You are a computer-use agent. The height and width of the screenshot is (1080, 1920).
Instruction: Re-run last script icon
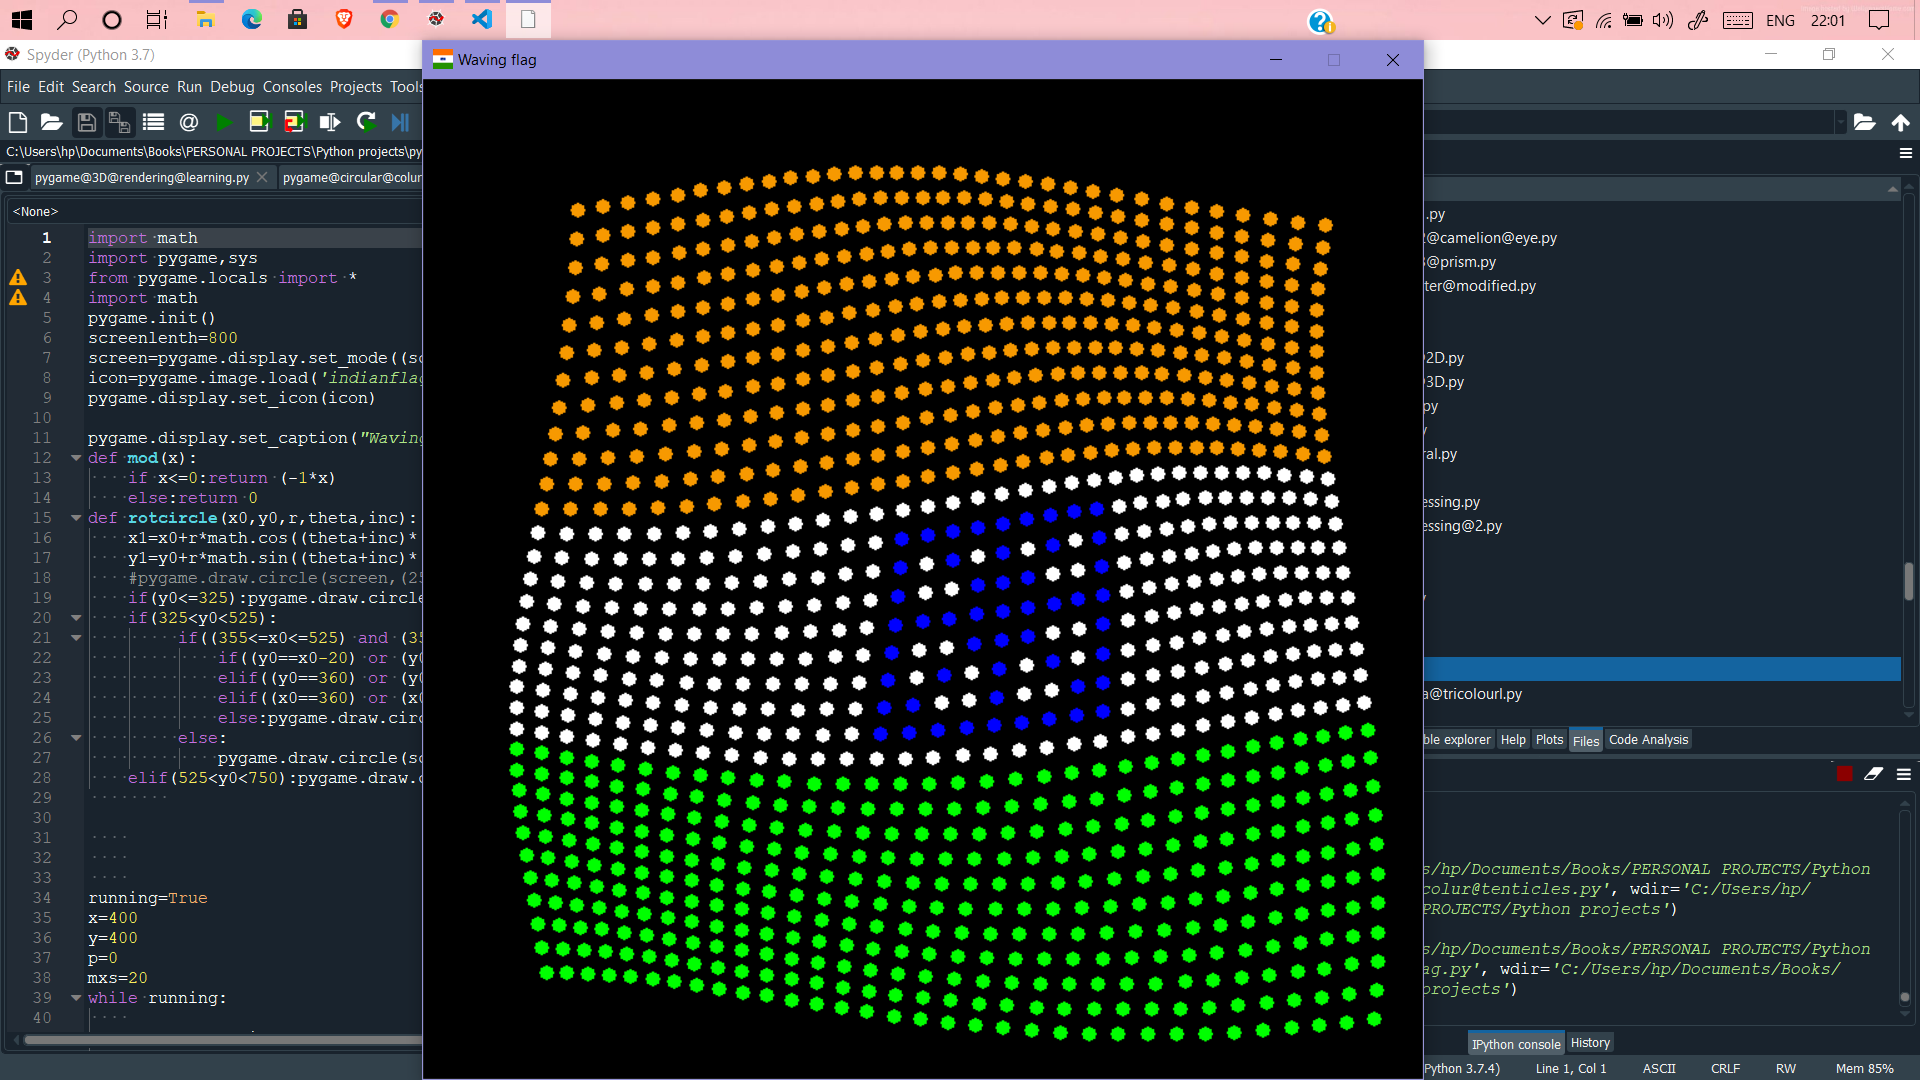click(366, 122)
